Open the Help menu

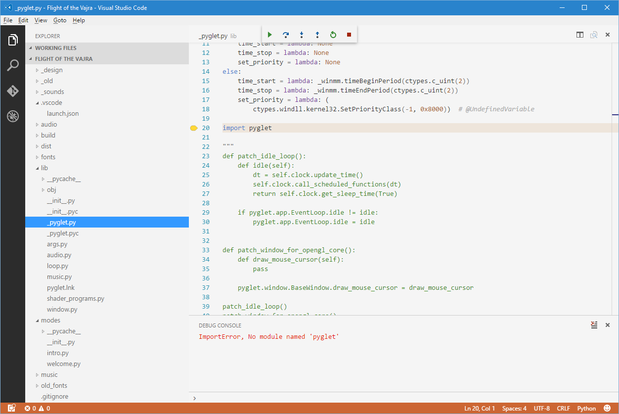(x=79, y=20)
